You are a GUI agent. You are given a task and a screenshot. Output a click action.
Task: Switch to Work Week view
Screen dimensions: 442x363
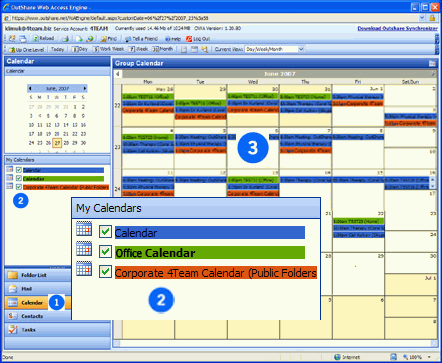click(108, 49)
